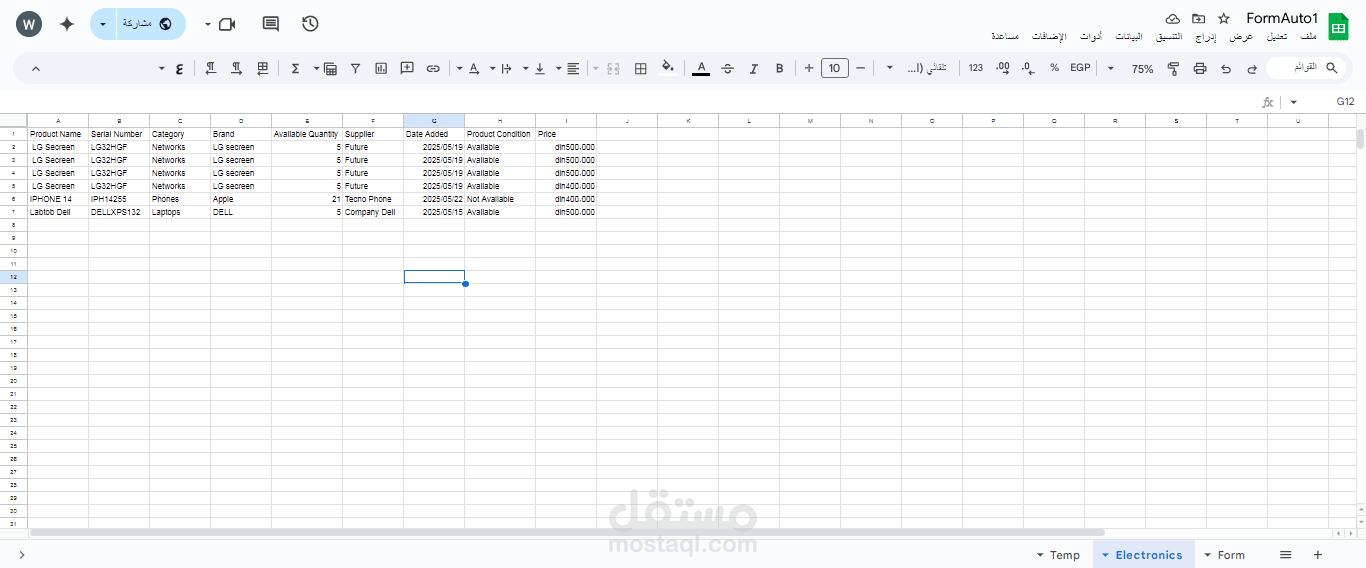Open the vertical align tool
This screenshot has height=568, width=1366.
click(540, 68)
